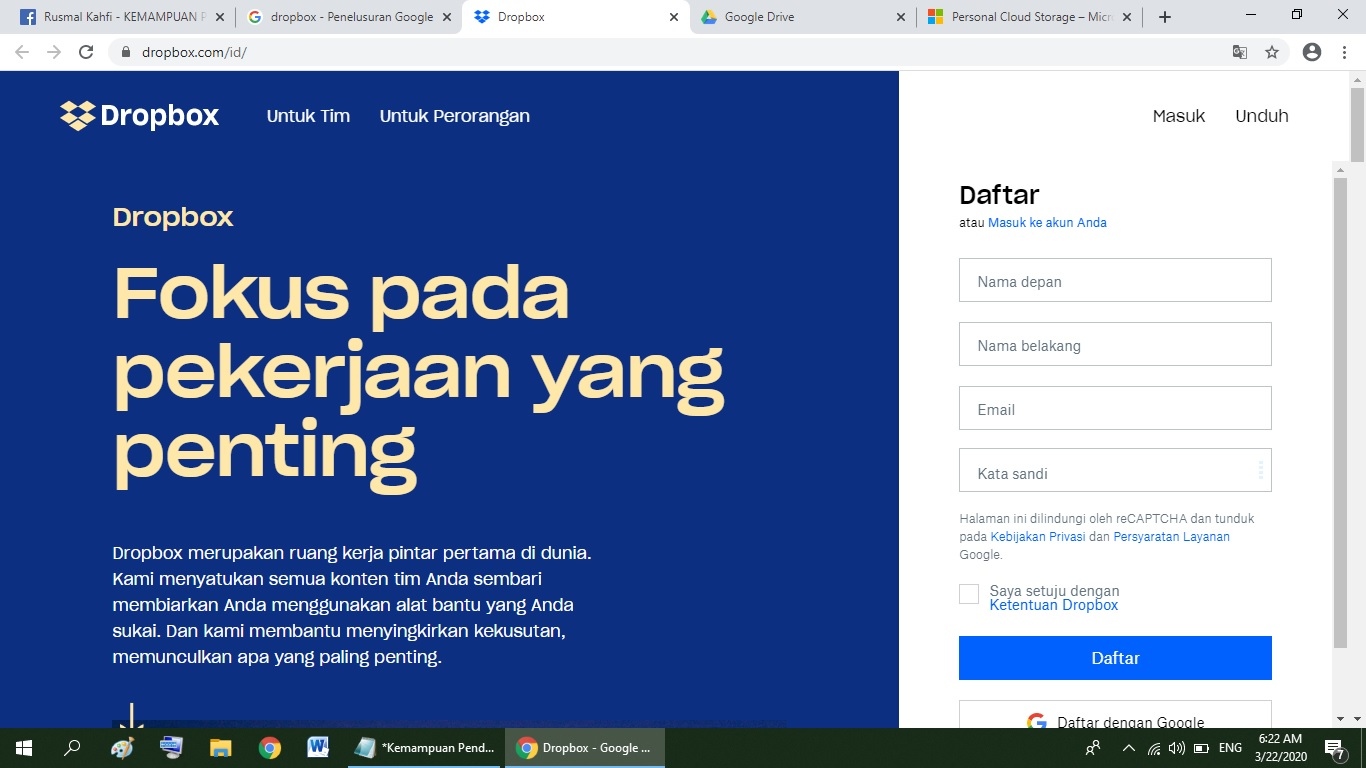Open the taskbar app with monitor icon
Image resolution: width=1366 pixels, height=768 pixels.
[x=171, y=748]
